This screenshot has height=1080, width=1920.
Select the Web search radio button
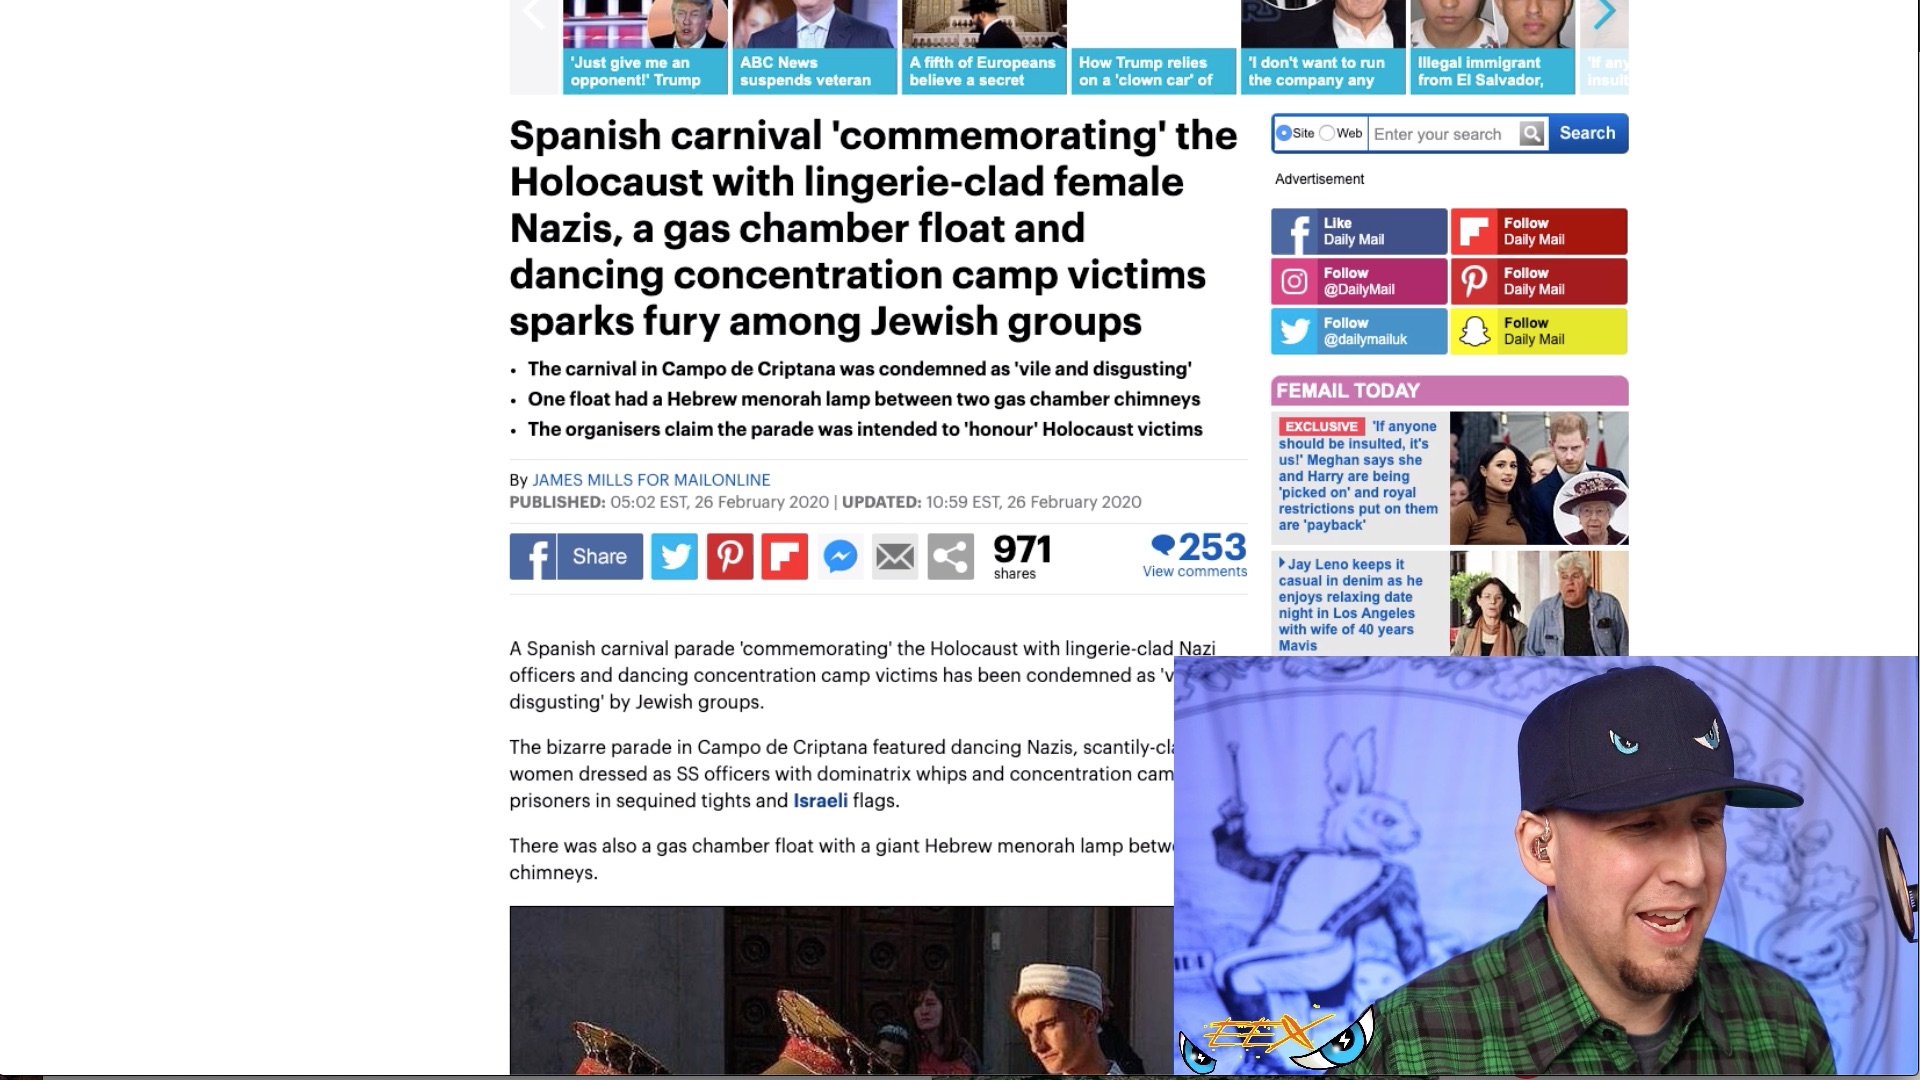coord(1327,133)
